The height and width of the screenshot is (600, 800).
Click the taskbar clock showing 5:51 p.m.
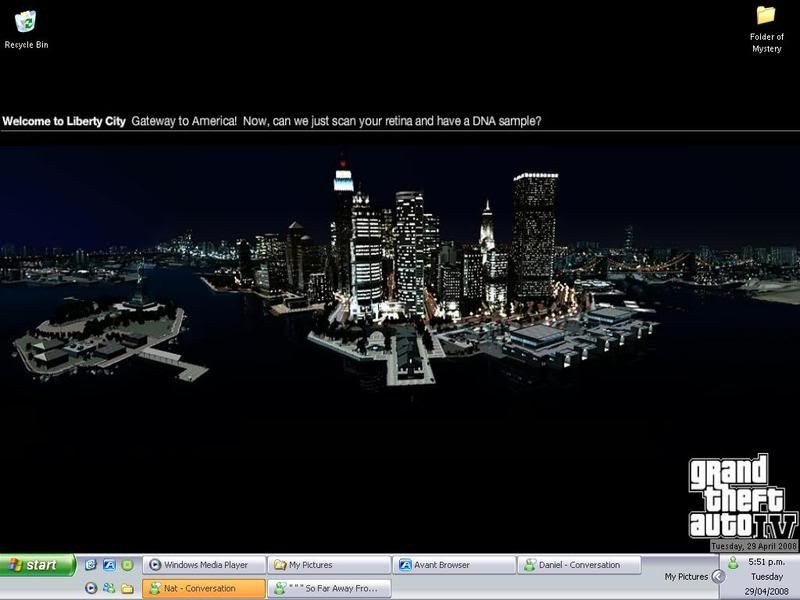tap(766, 562)
